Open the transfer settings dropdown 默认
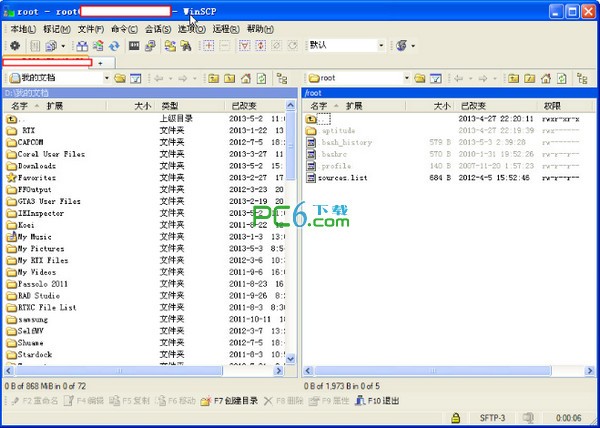The height and width of the screenshot is (428, 600). (381, 46)
